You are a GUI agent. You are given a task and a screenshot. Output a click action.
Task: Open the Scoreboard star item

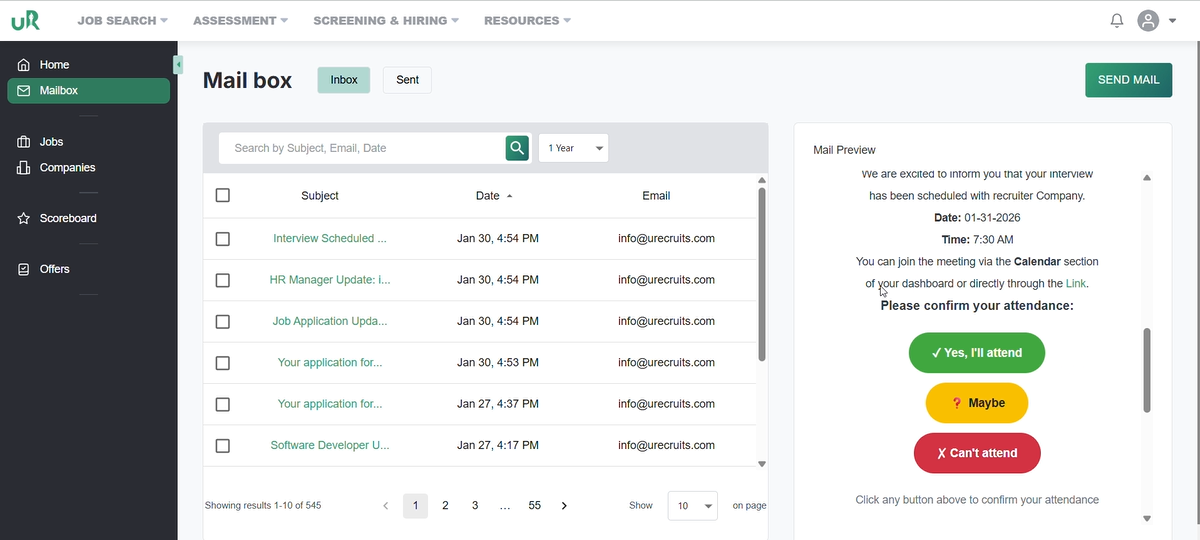pos(67,218)
